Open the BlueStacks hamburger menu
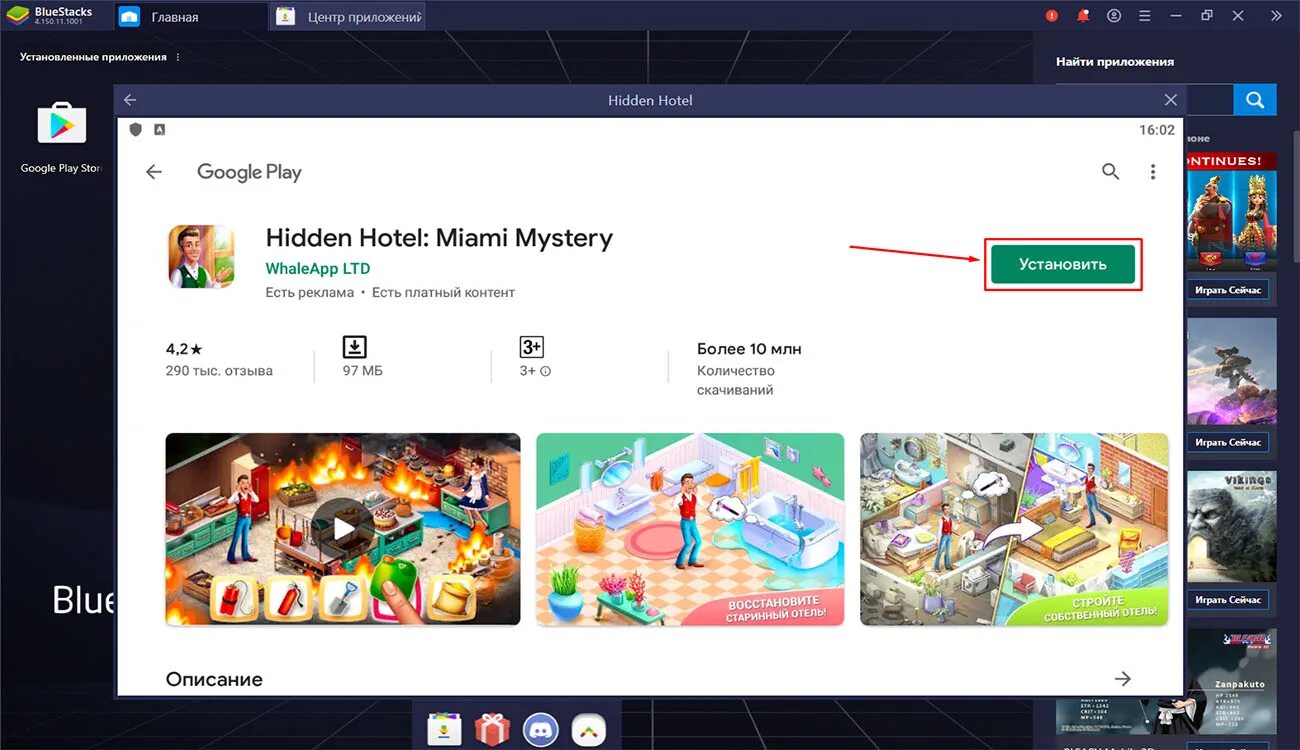 pyautogui.click(x=1145, y=16)
